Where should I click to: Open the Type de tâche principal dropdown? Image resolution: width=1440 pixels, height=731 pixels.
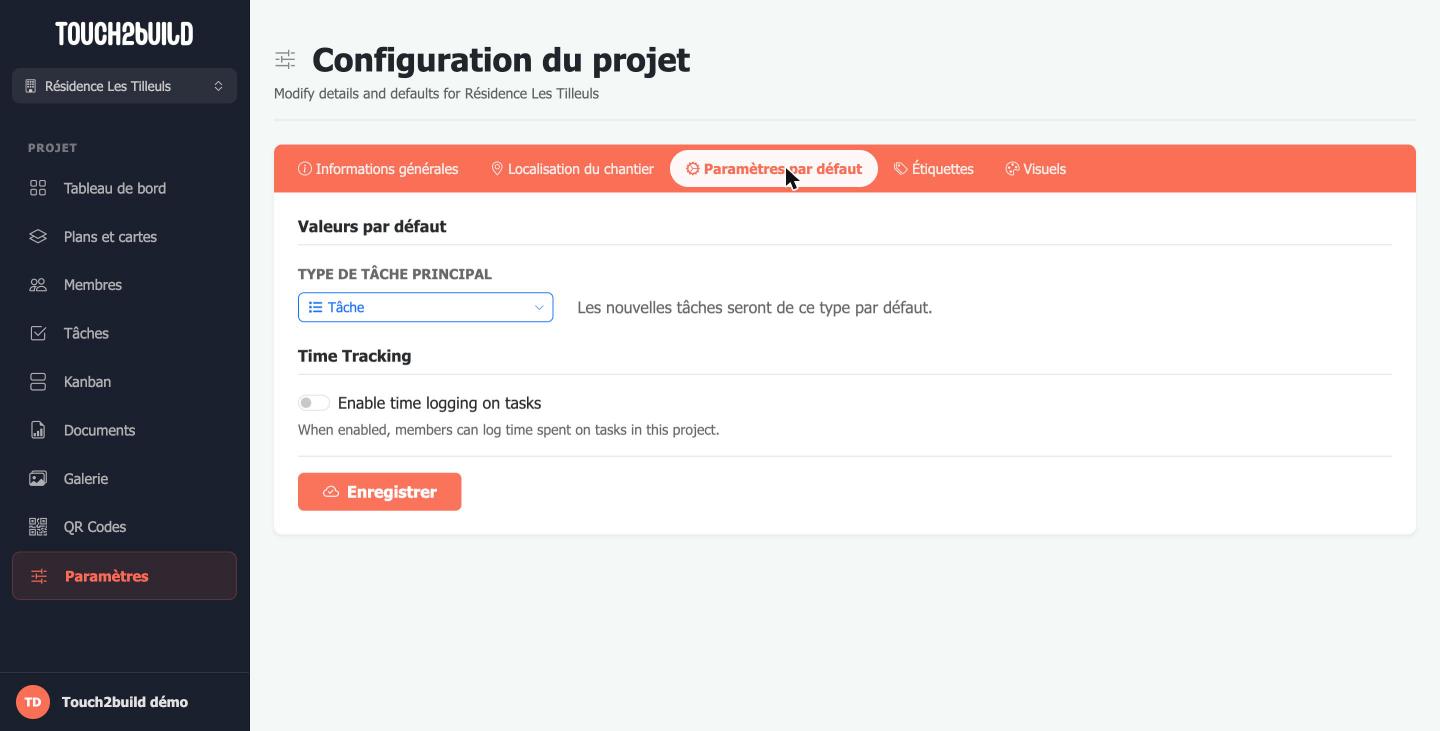425,307
